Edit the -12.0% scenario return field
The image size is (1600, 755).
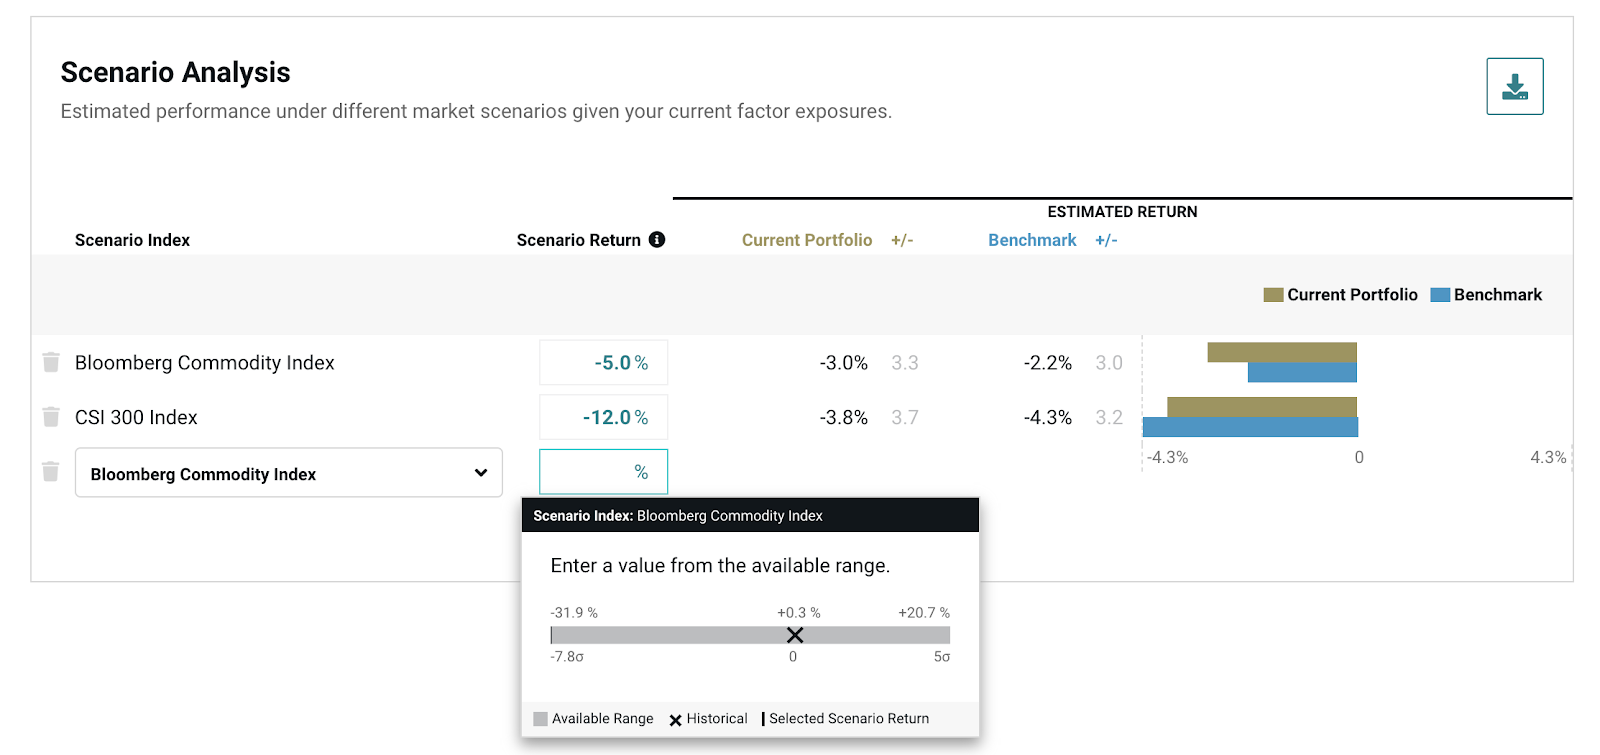(x=604, y=417)
